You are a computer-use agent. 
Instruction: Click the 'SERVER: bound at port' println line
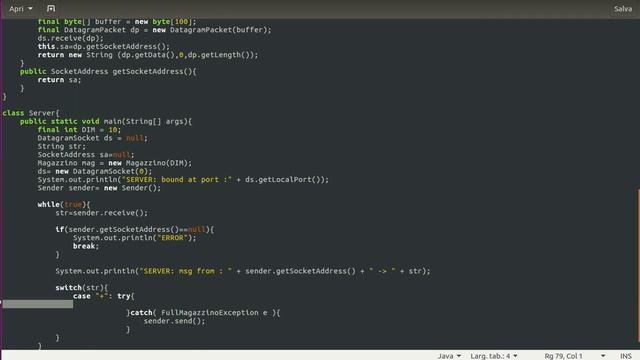click(183, 180)
